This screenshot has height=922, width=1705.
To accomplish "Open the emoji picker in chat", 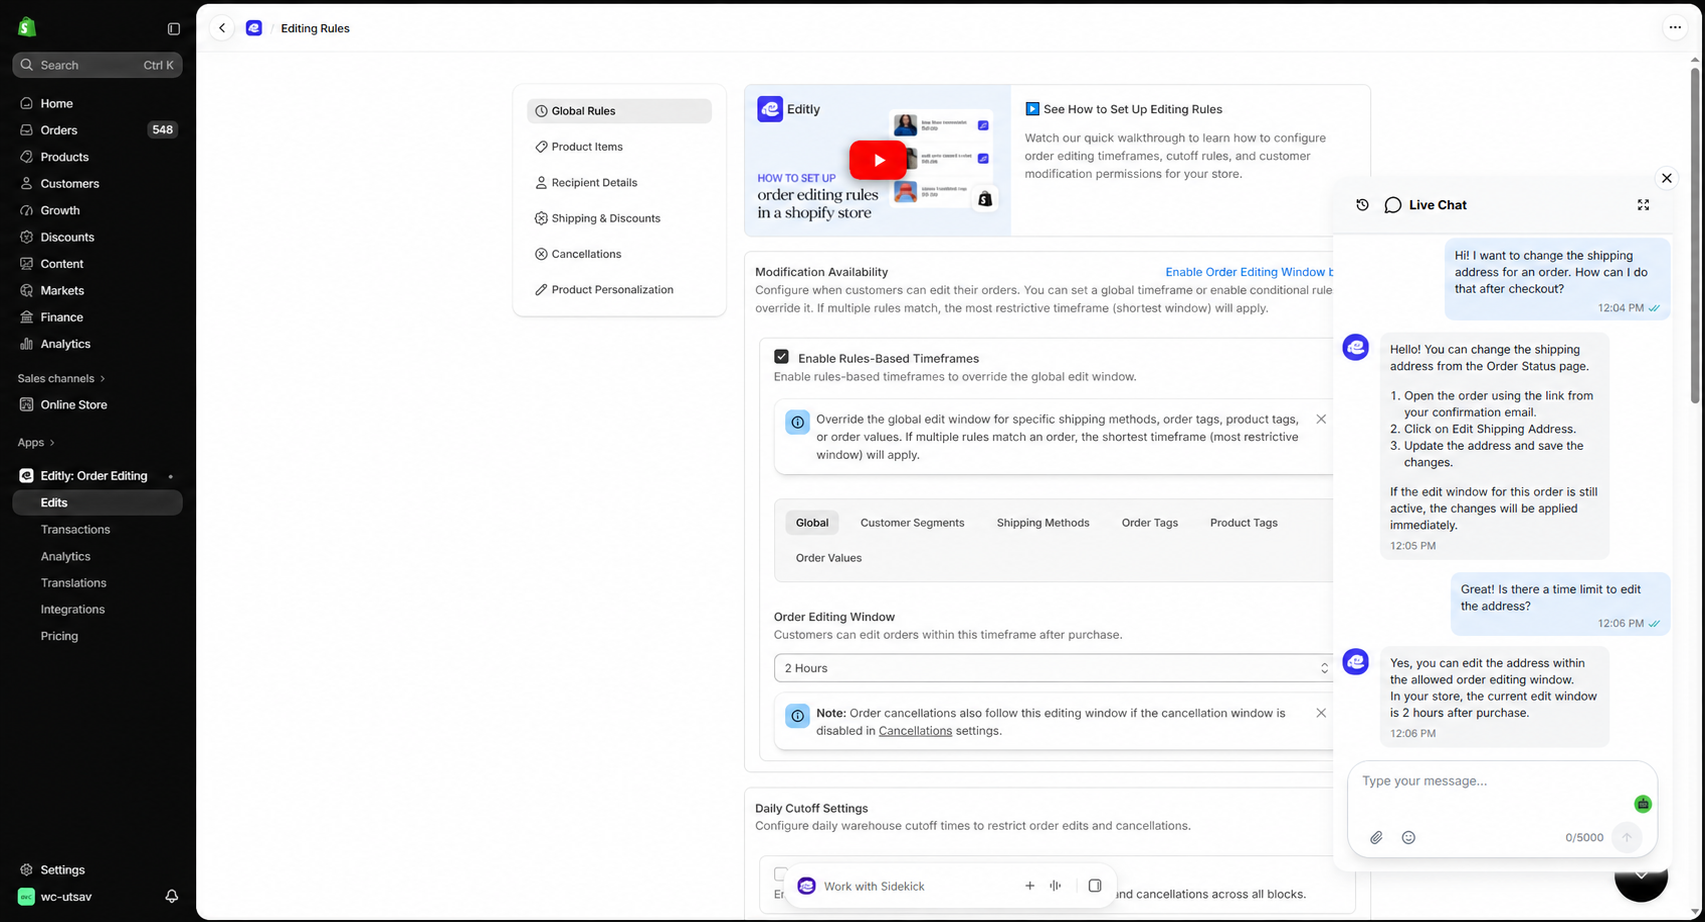I will click(1408, 838).
